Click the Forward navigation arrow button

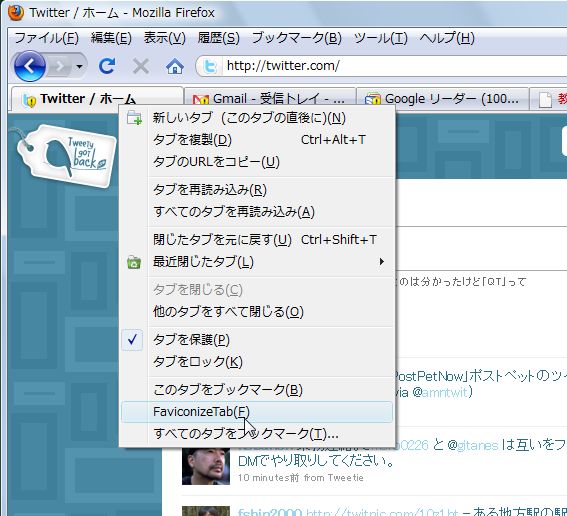[60, 67]
